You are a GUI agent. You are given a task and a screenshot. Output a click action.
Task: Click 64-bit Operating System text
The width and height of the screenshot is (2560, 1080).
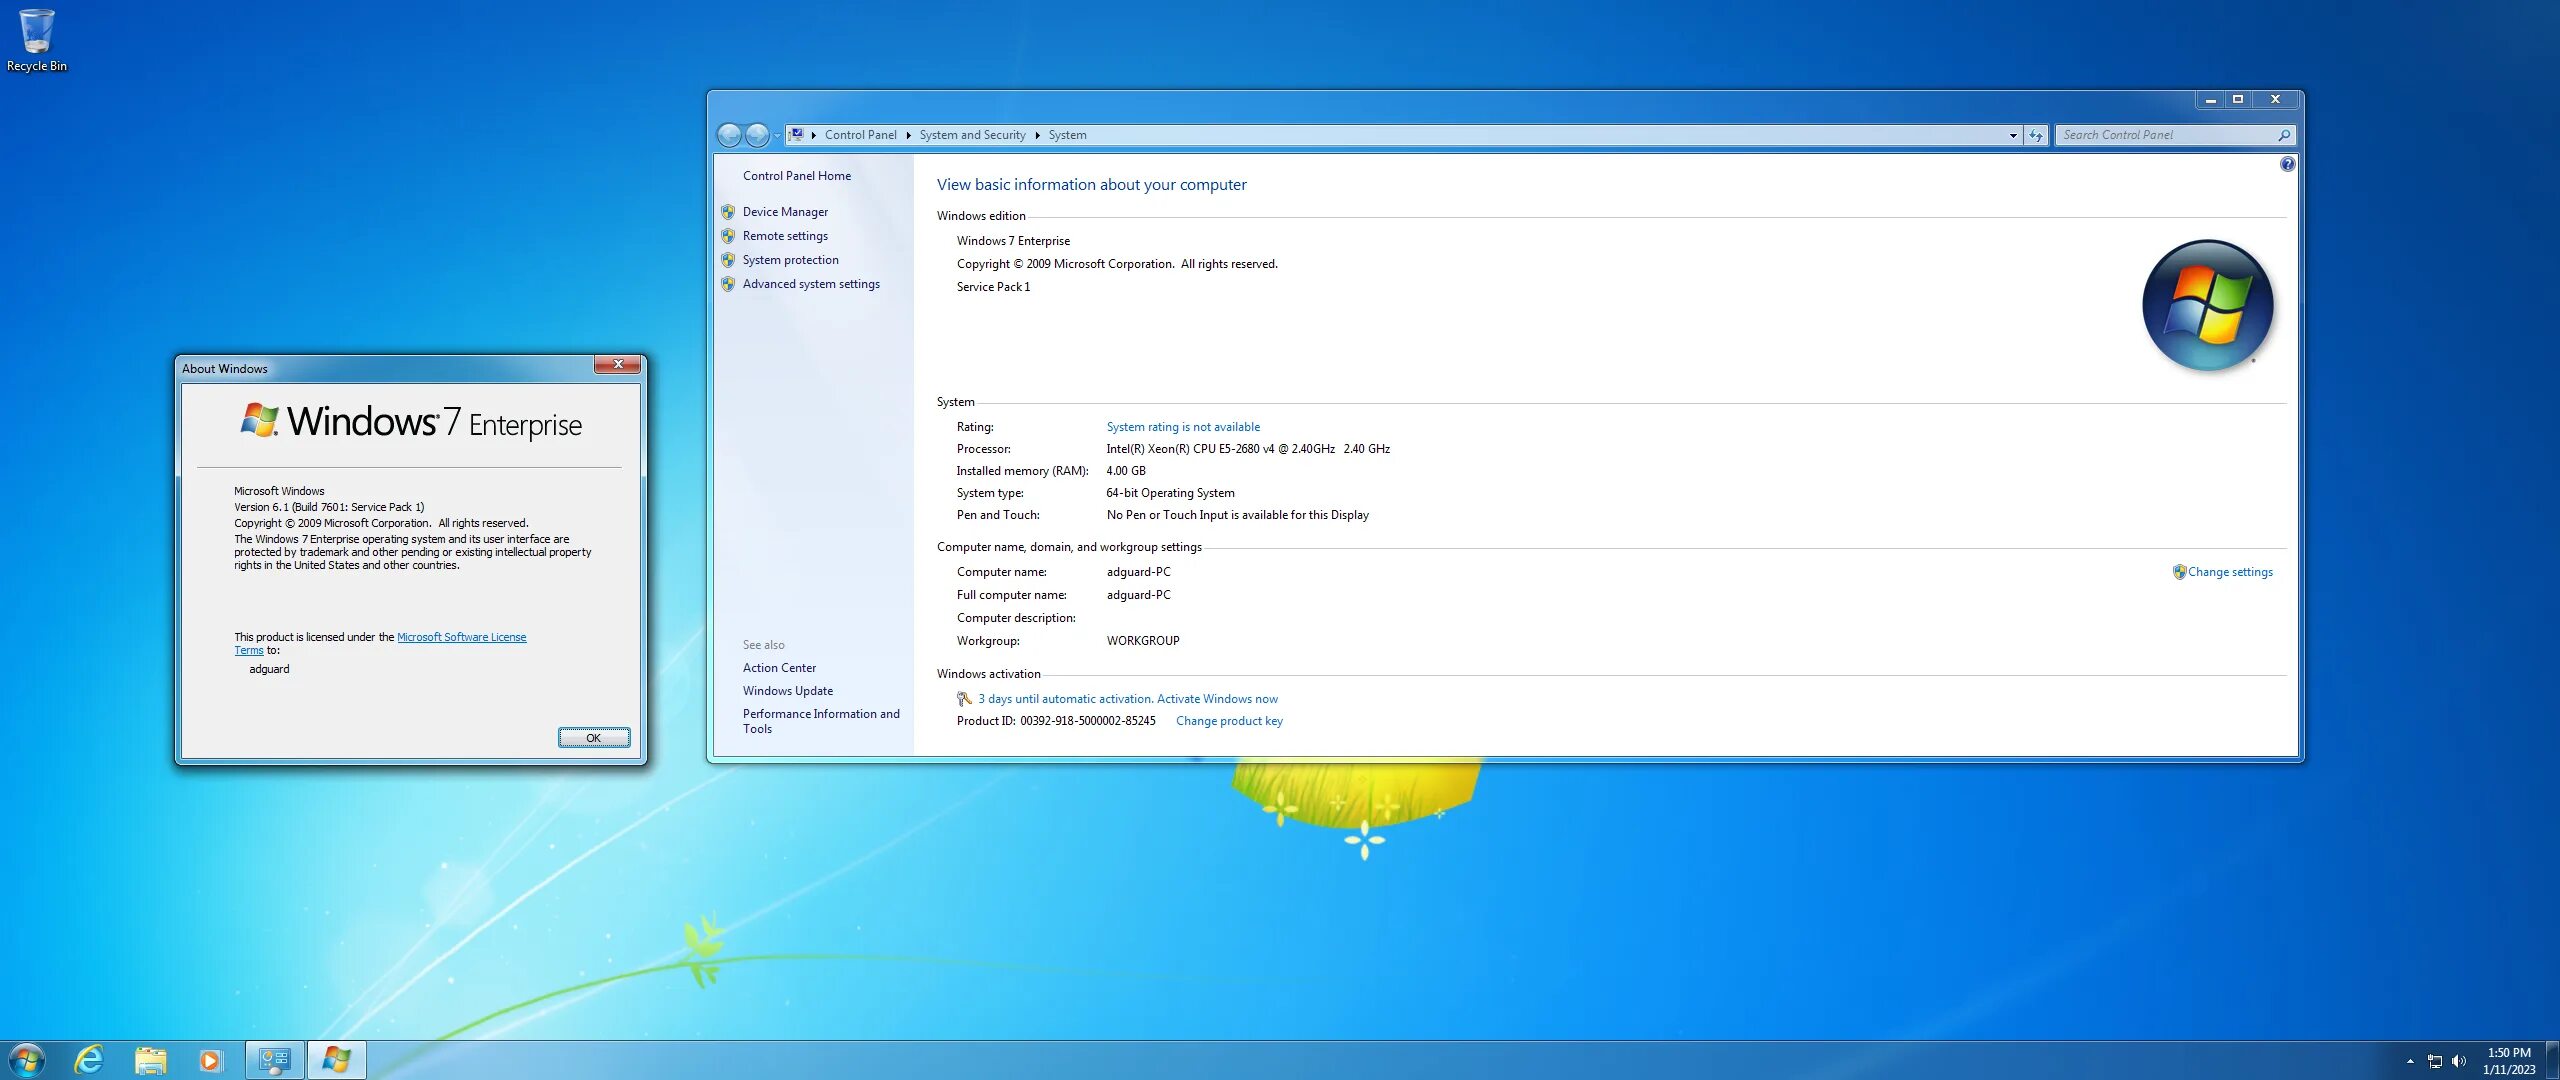(1170, 493)
